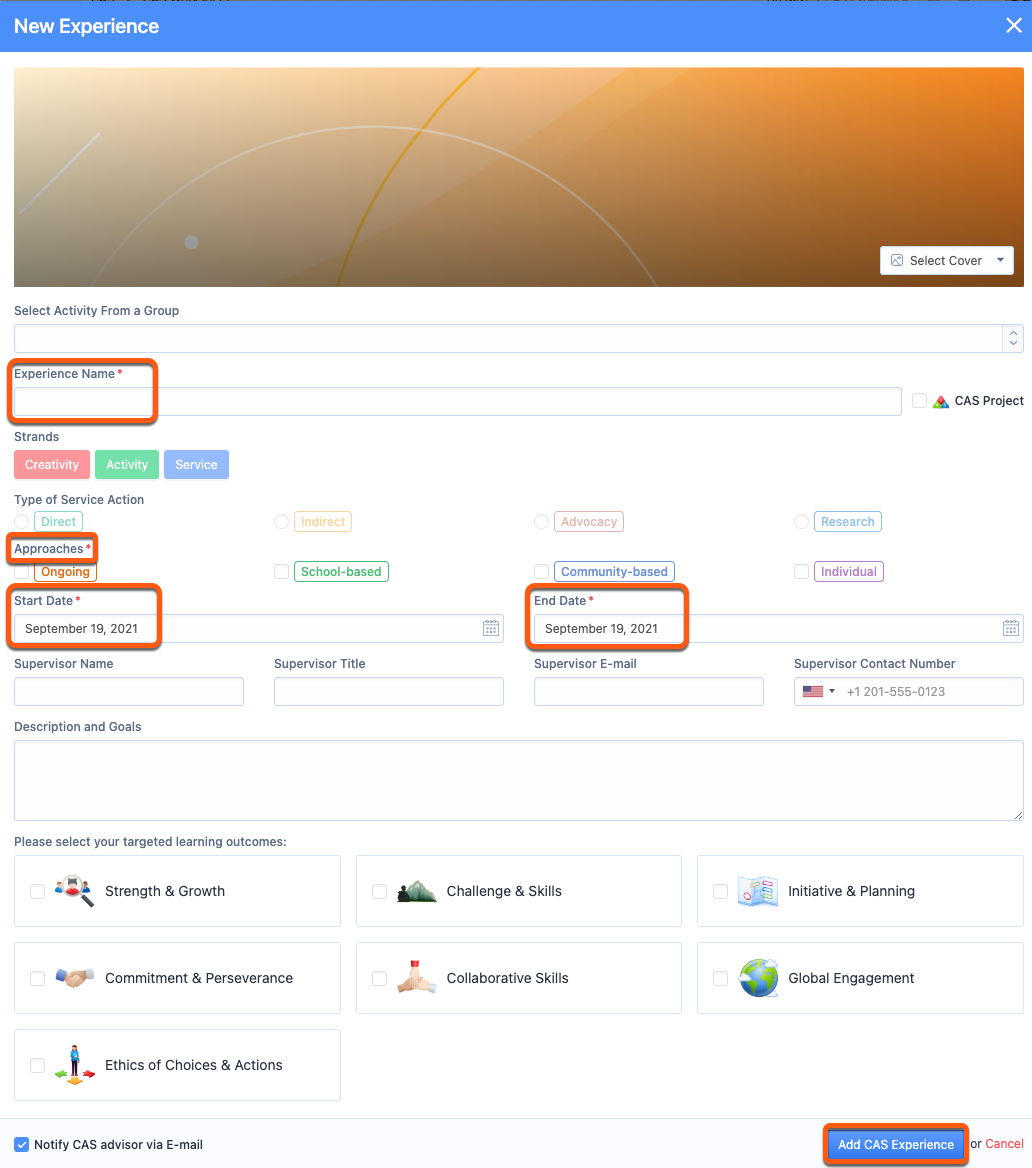Focus the Supervisor E-mail field
This screenshot has width=1032, height=1168.
[649, 691]
